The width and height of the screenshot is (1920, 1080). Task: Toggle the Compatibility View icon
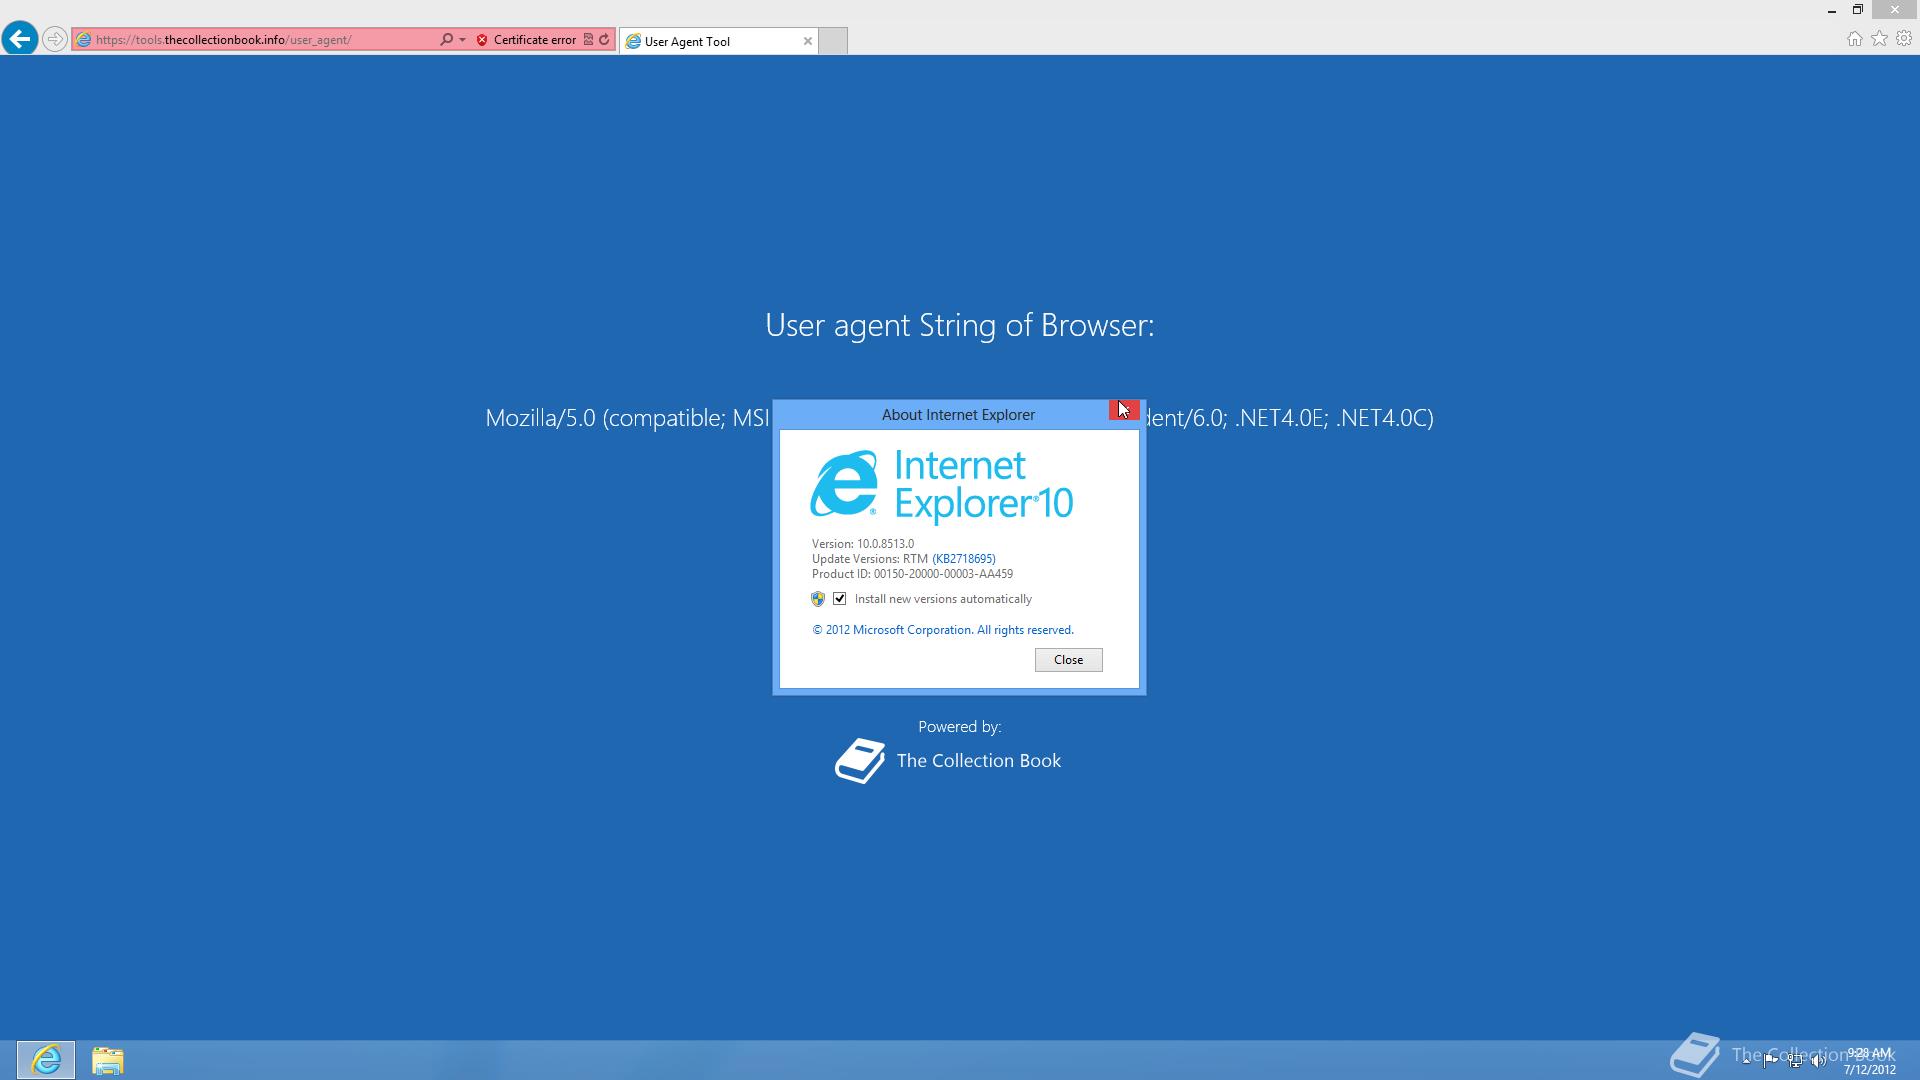(588, 40)
